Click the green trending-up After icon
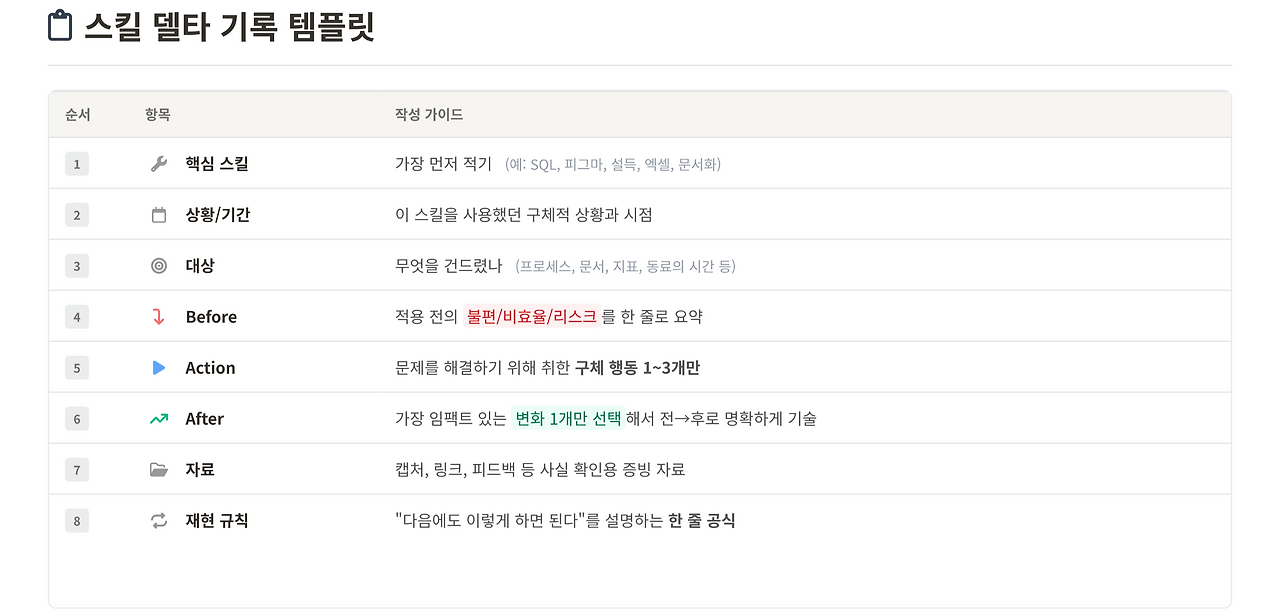The image size is (1280, 616). tap(159, 419)
